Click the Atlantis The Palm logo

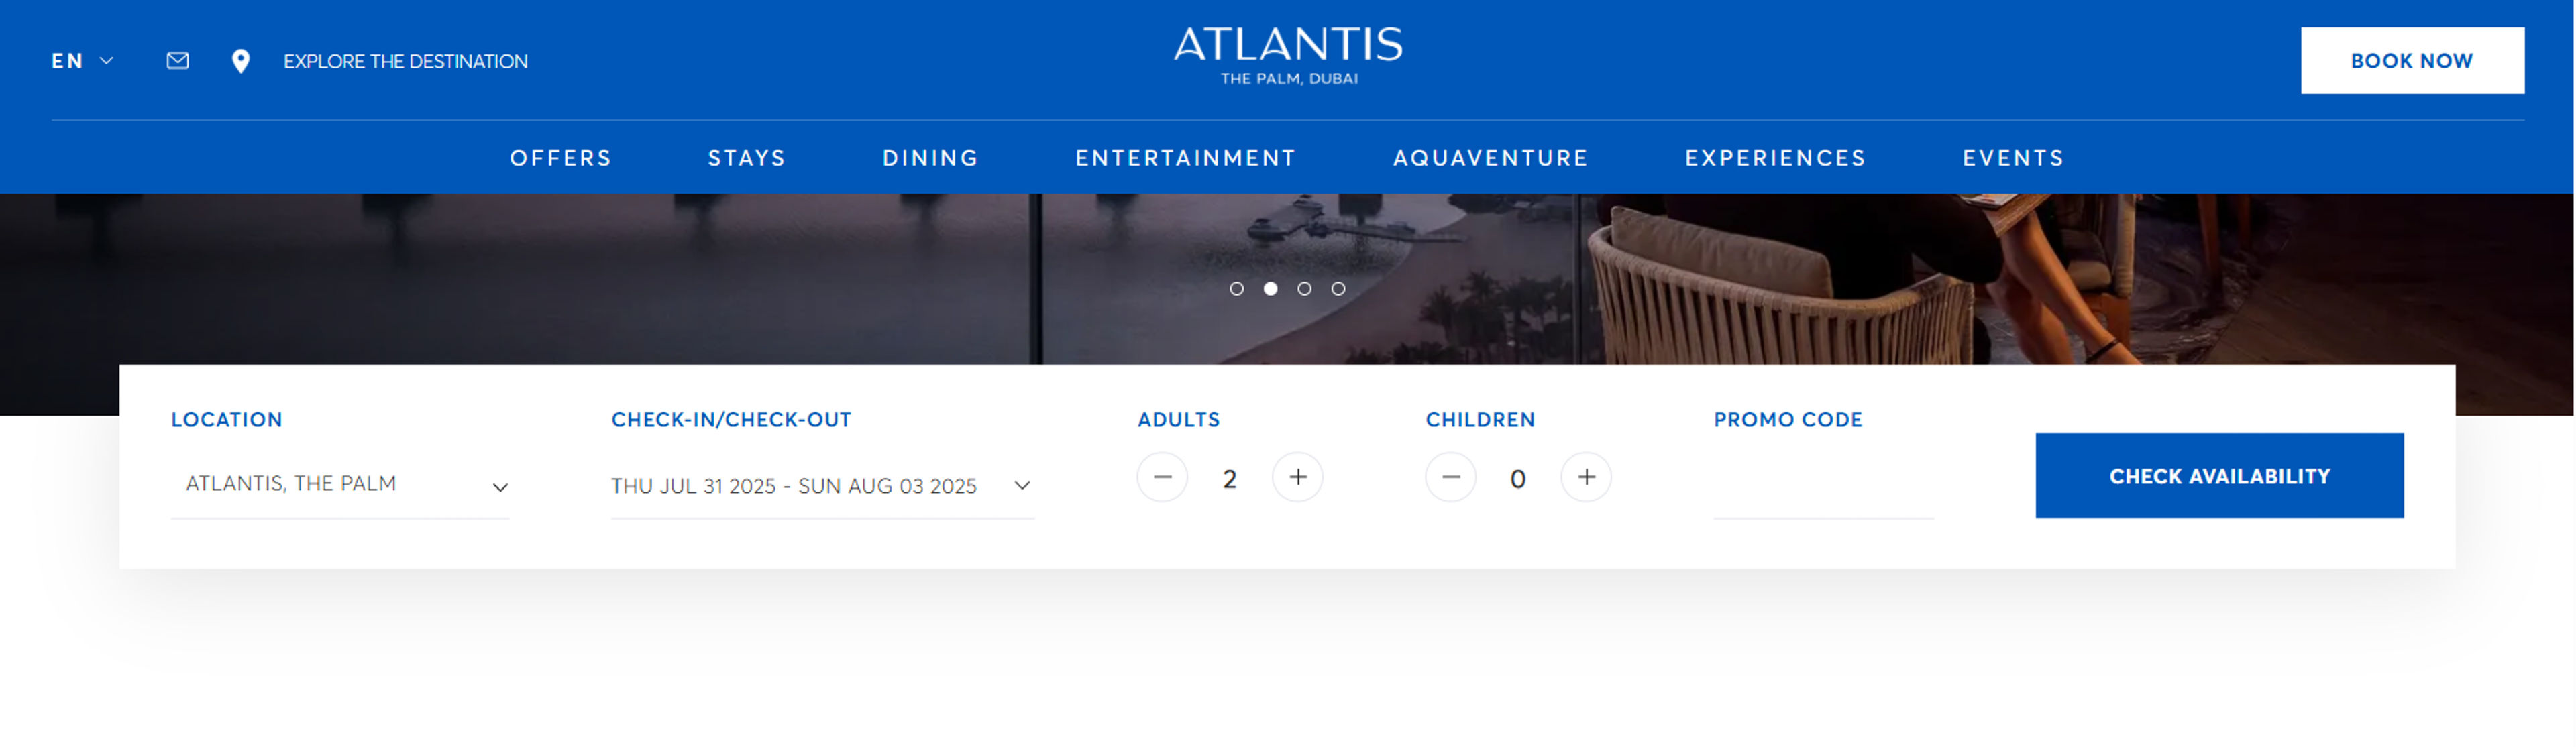(1288, 56)
